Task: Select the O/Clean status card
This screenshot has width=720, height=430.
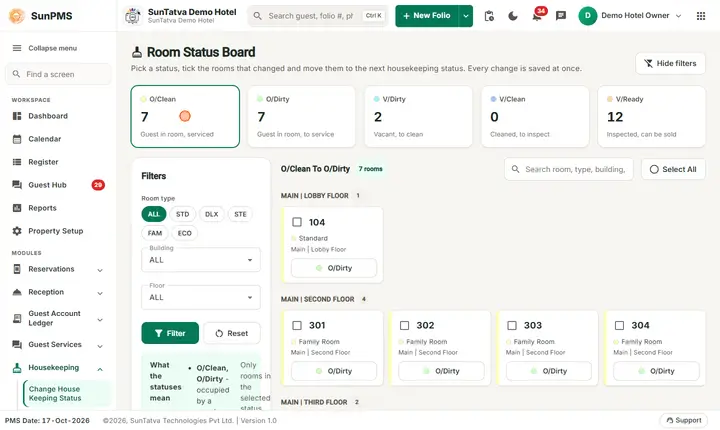Action: [185, 116]
